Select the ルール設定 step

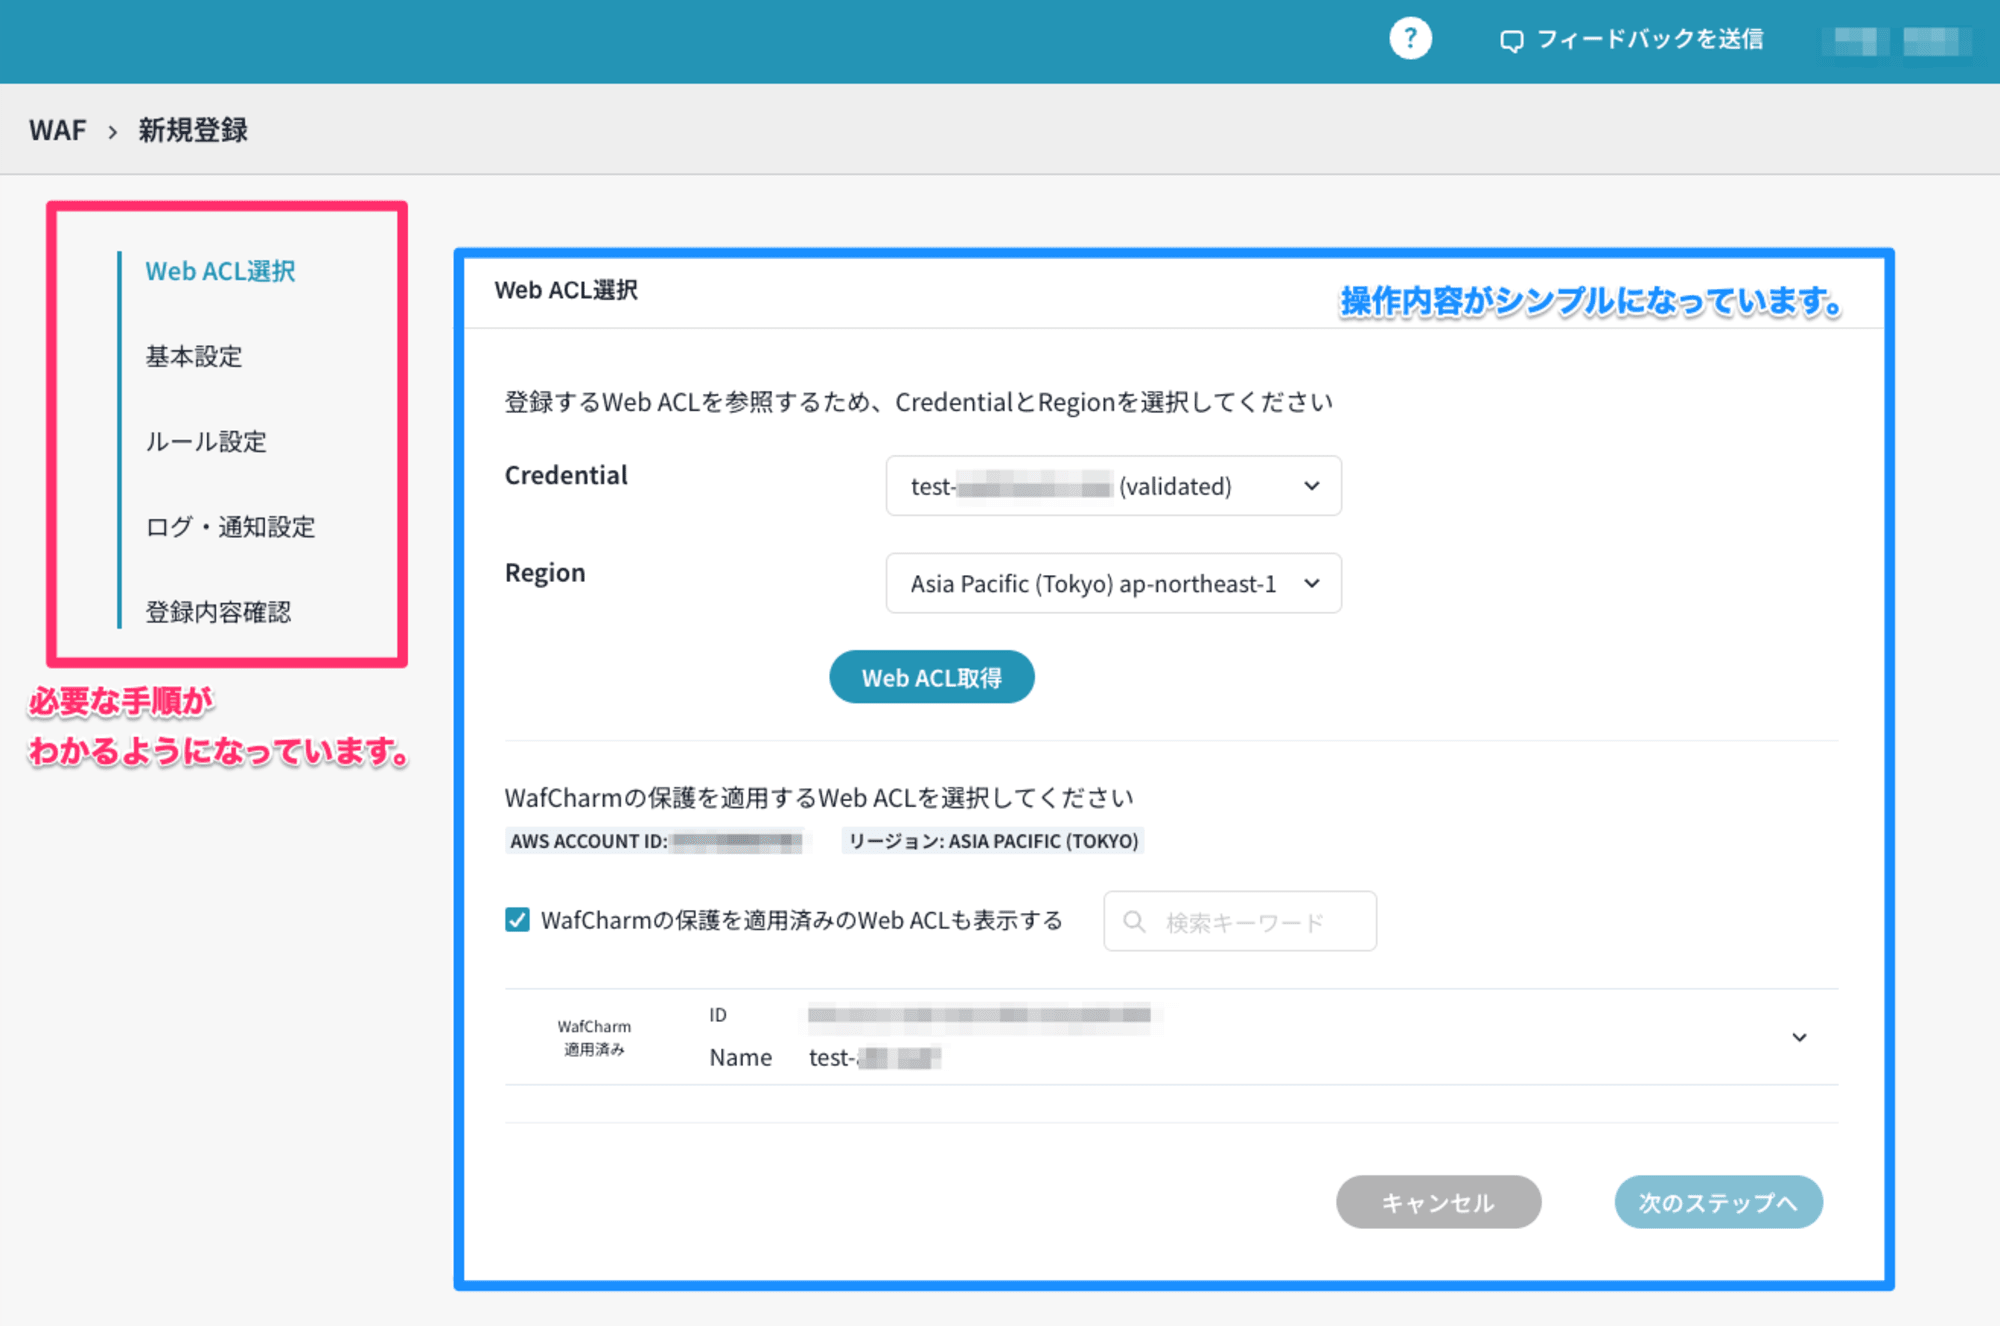tap(206, 441)
